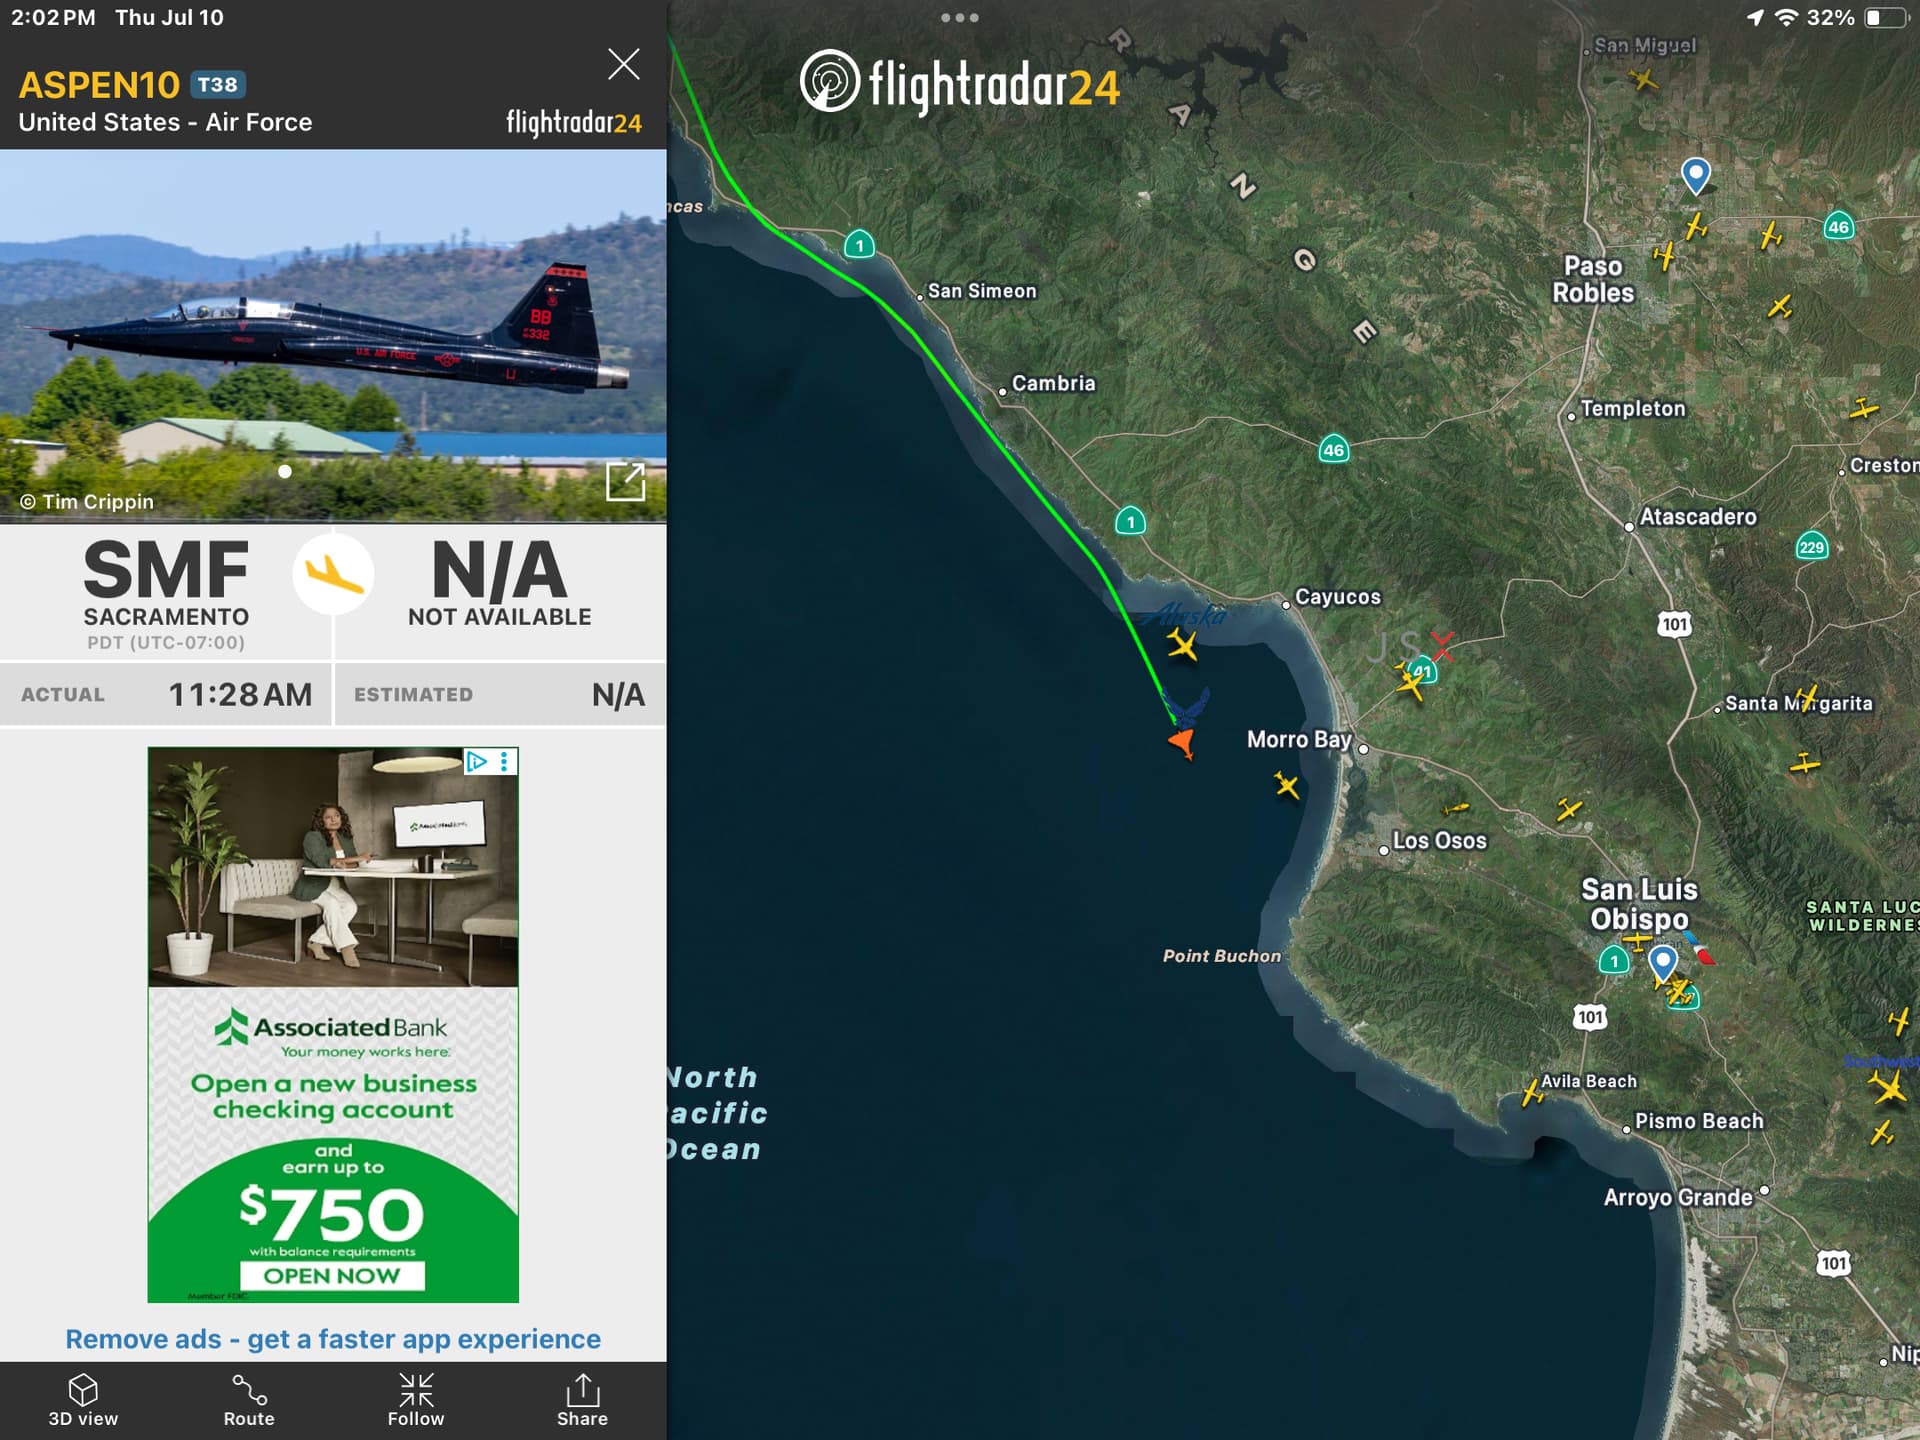Image resolution: width=1920 pixels, height=1440 pixels.
Task: Tap the T38 aircraft type badge
Action: [x=218, y=85]
